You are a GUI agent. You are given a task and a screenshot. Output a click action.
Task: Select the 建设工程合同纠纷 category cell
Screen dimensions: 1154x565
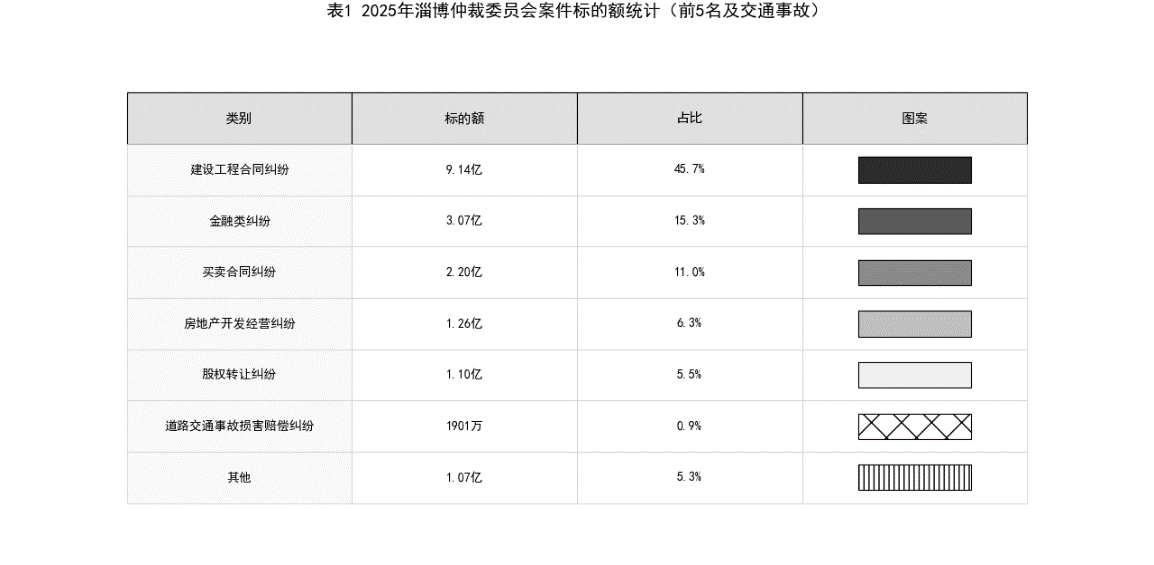click(239, 170)
